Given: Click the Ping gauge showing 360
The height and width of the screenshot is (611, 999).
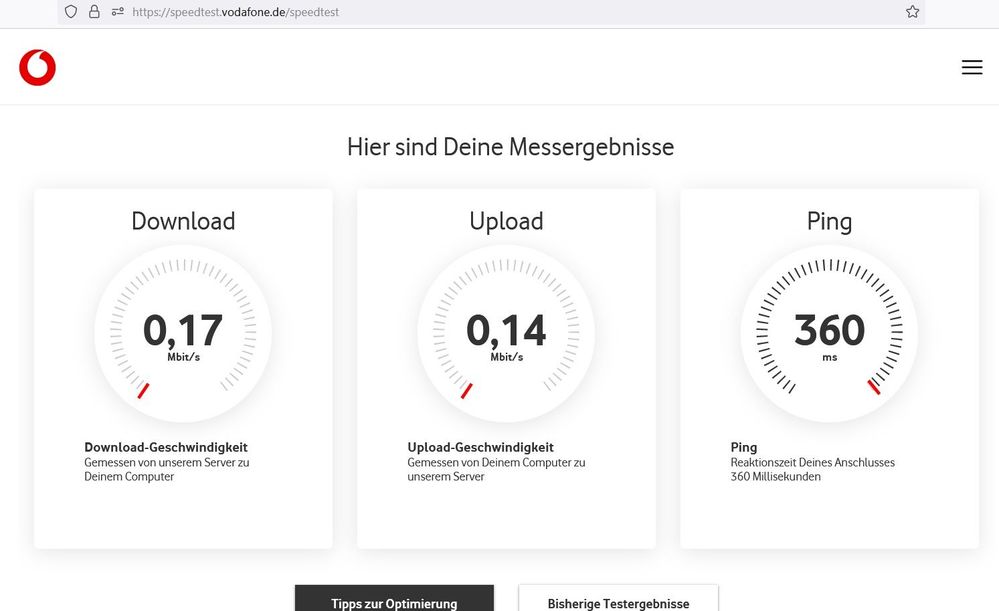Looking at the screenshot, I should (829, 333).
